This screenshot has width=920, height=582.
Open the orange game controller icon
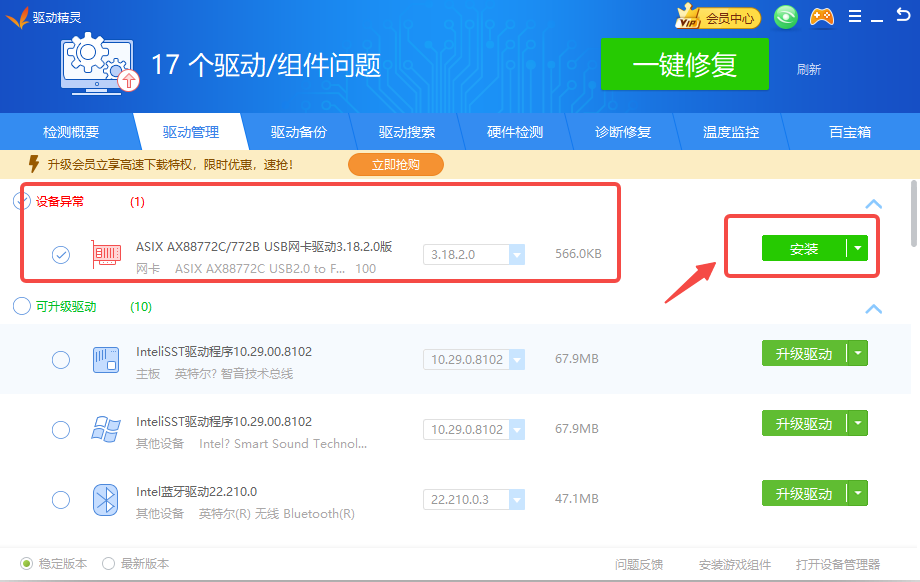point(821,17)
